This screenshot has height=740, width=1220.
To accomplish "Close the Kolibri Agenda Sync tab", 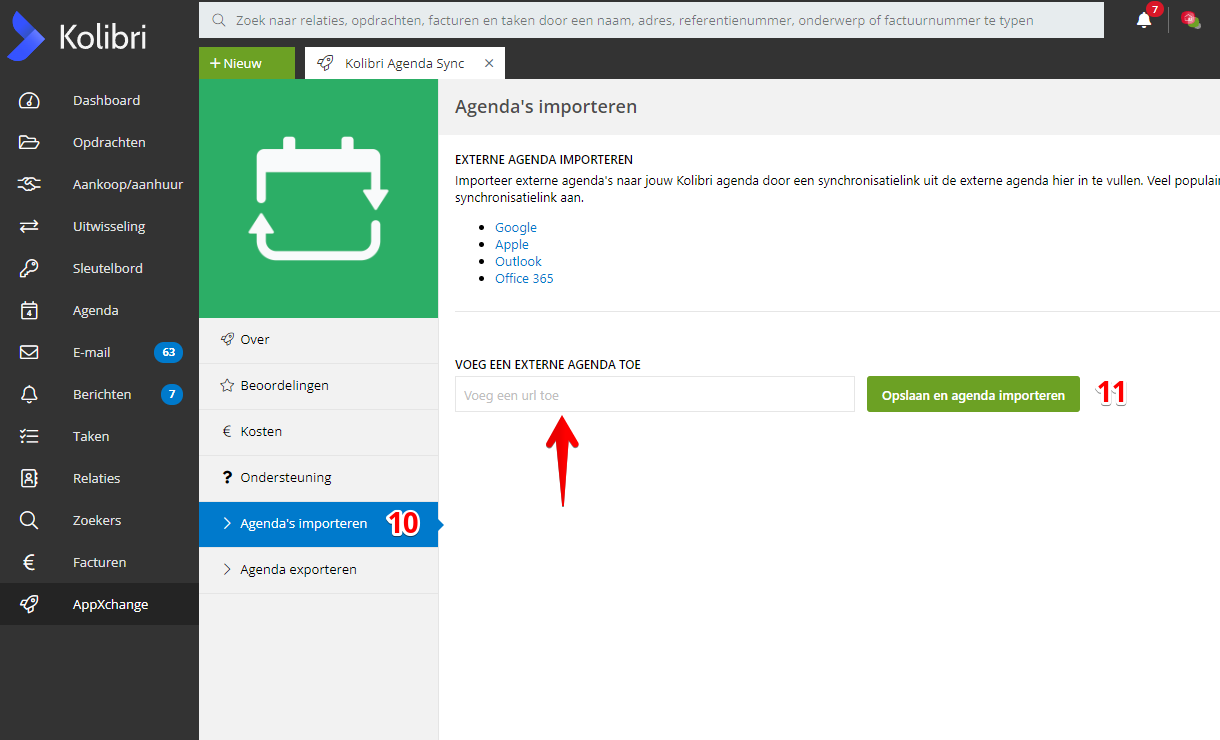I will click(x=489, y=63).
